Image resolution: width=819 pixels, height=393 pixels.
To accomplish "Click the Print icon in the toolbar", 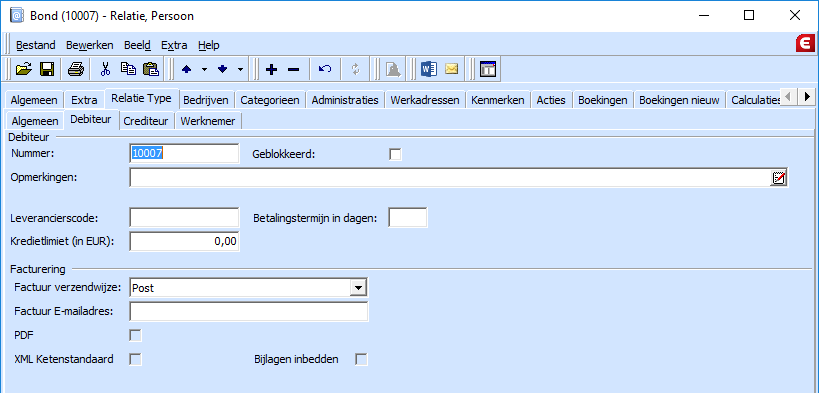I will pos(76,69).
